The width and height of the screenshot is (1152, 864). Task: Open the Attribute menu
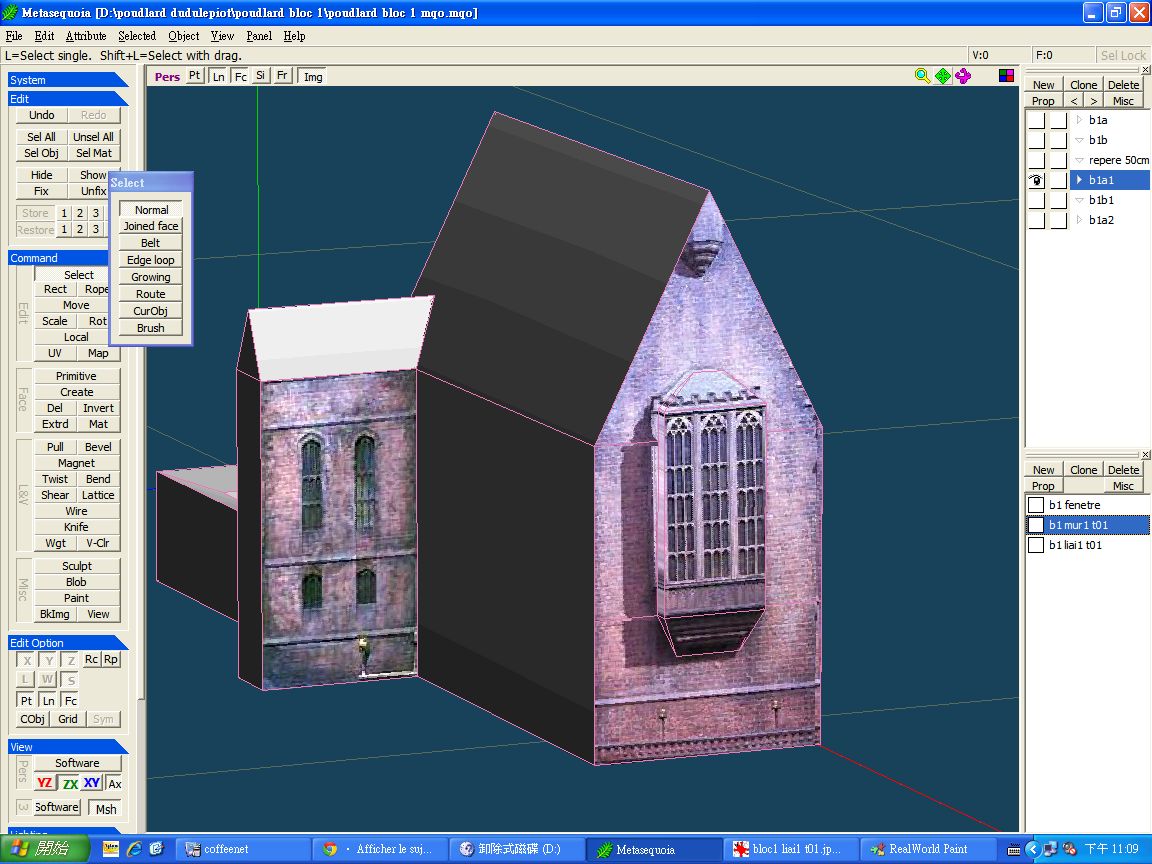85,36
